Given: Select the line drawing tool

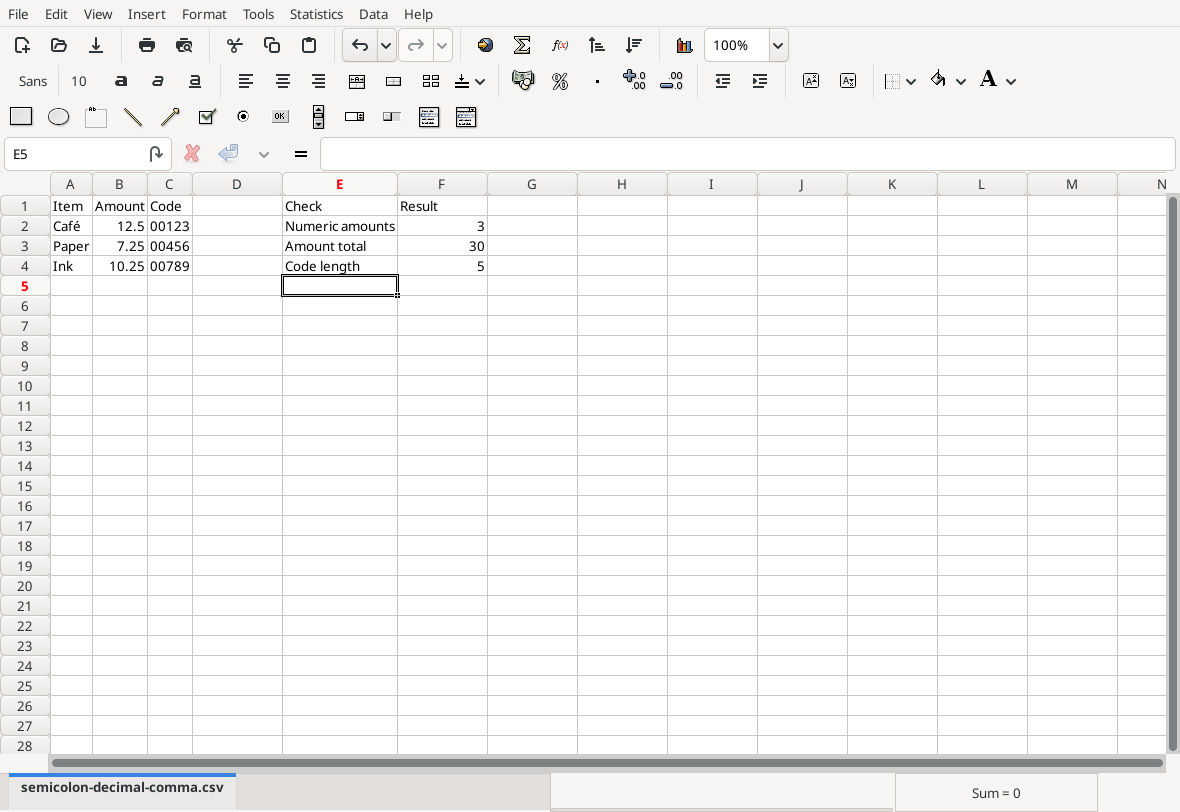Looking at the screenshot, I should pos(132,117).
